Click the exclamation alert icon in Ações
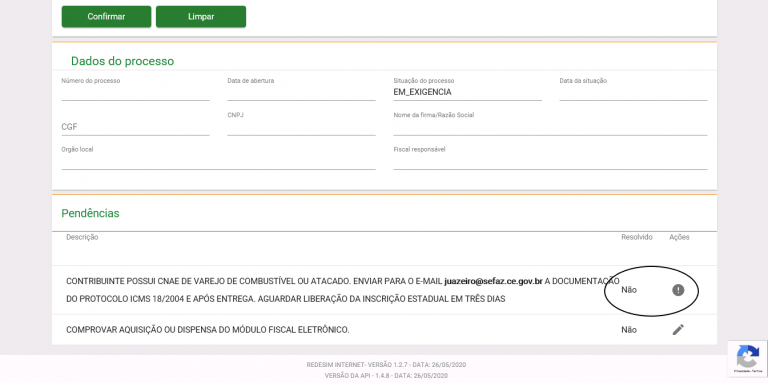The width and height of the screenshot is (768, 383). [x=678, y=290]
